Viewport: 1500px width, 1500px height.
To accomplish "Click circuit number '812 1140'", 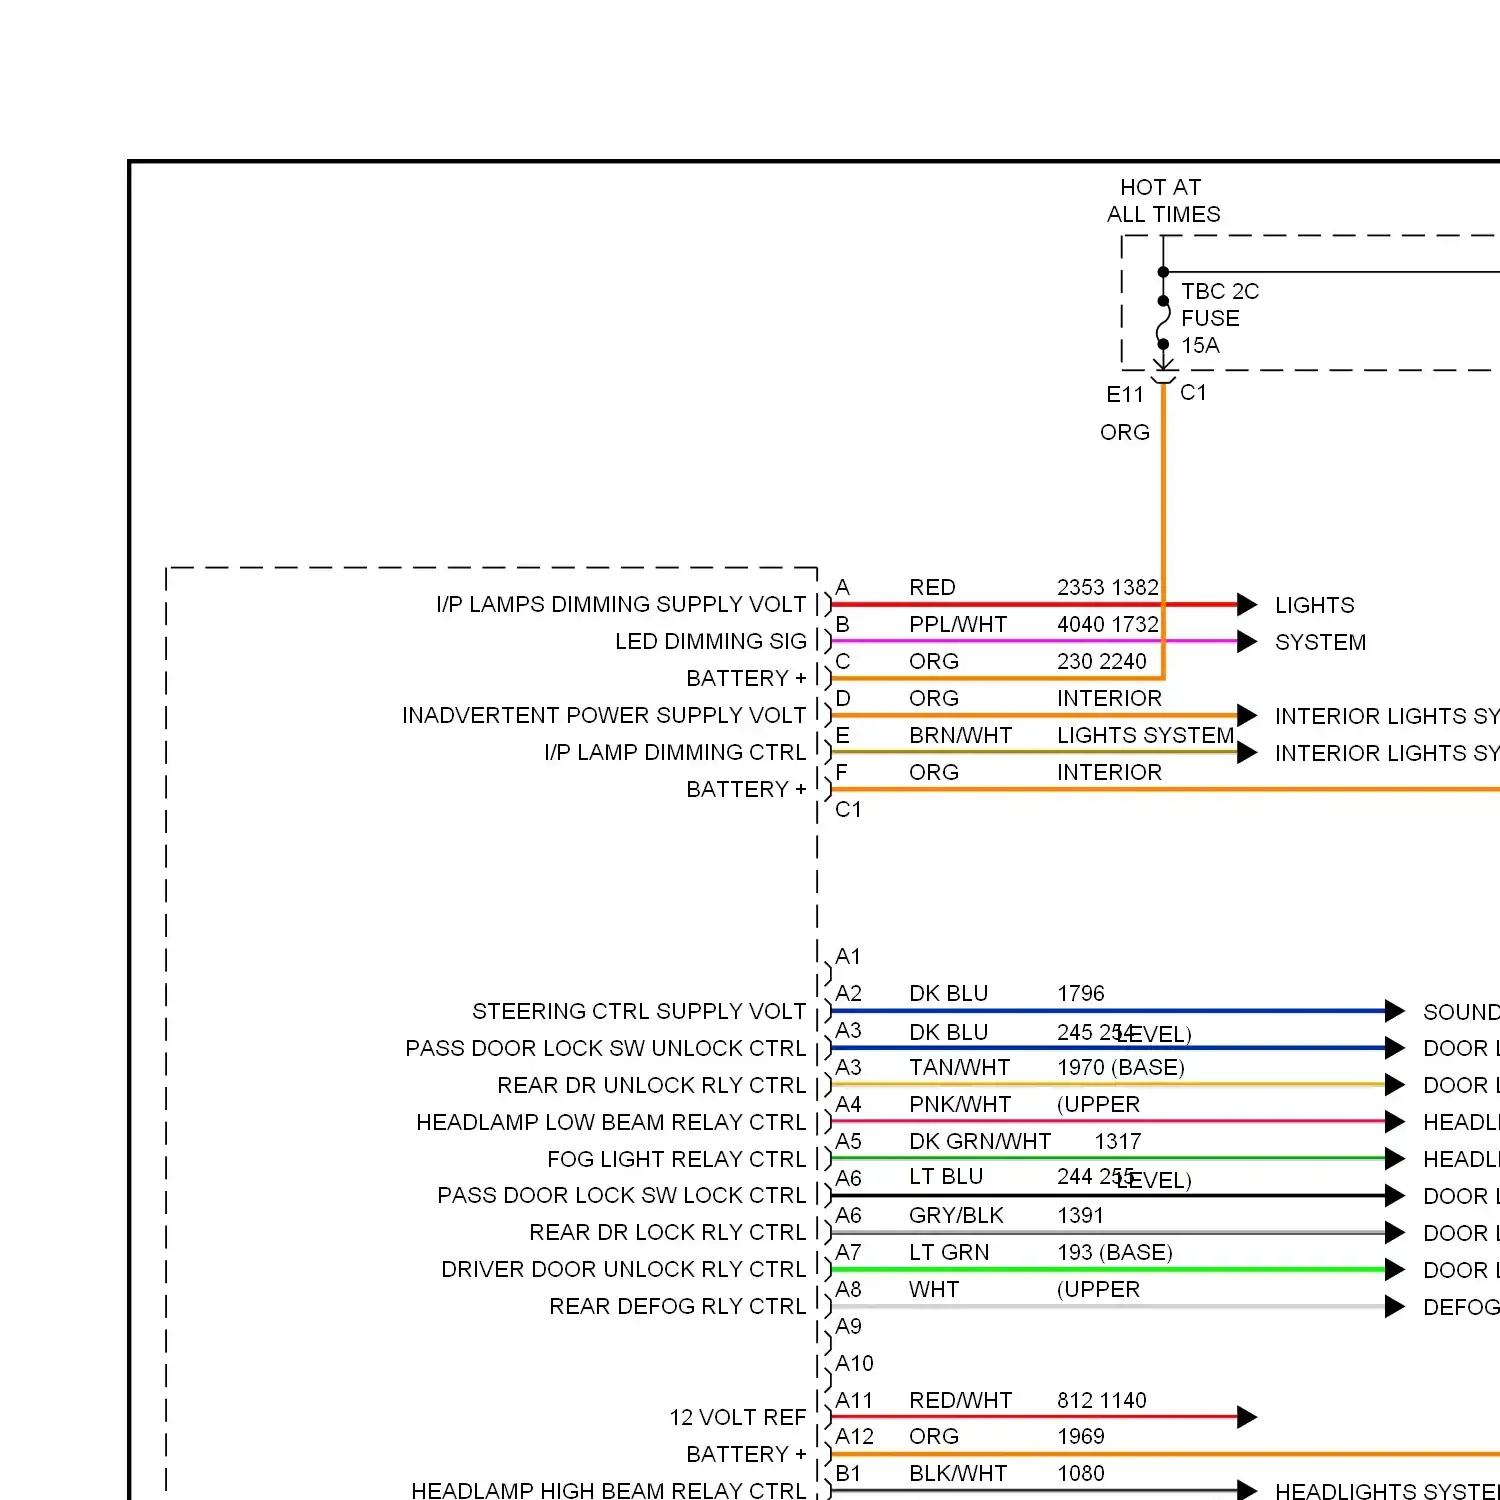I will [1102, 1400].
